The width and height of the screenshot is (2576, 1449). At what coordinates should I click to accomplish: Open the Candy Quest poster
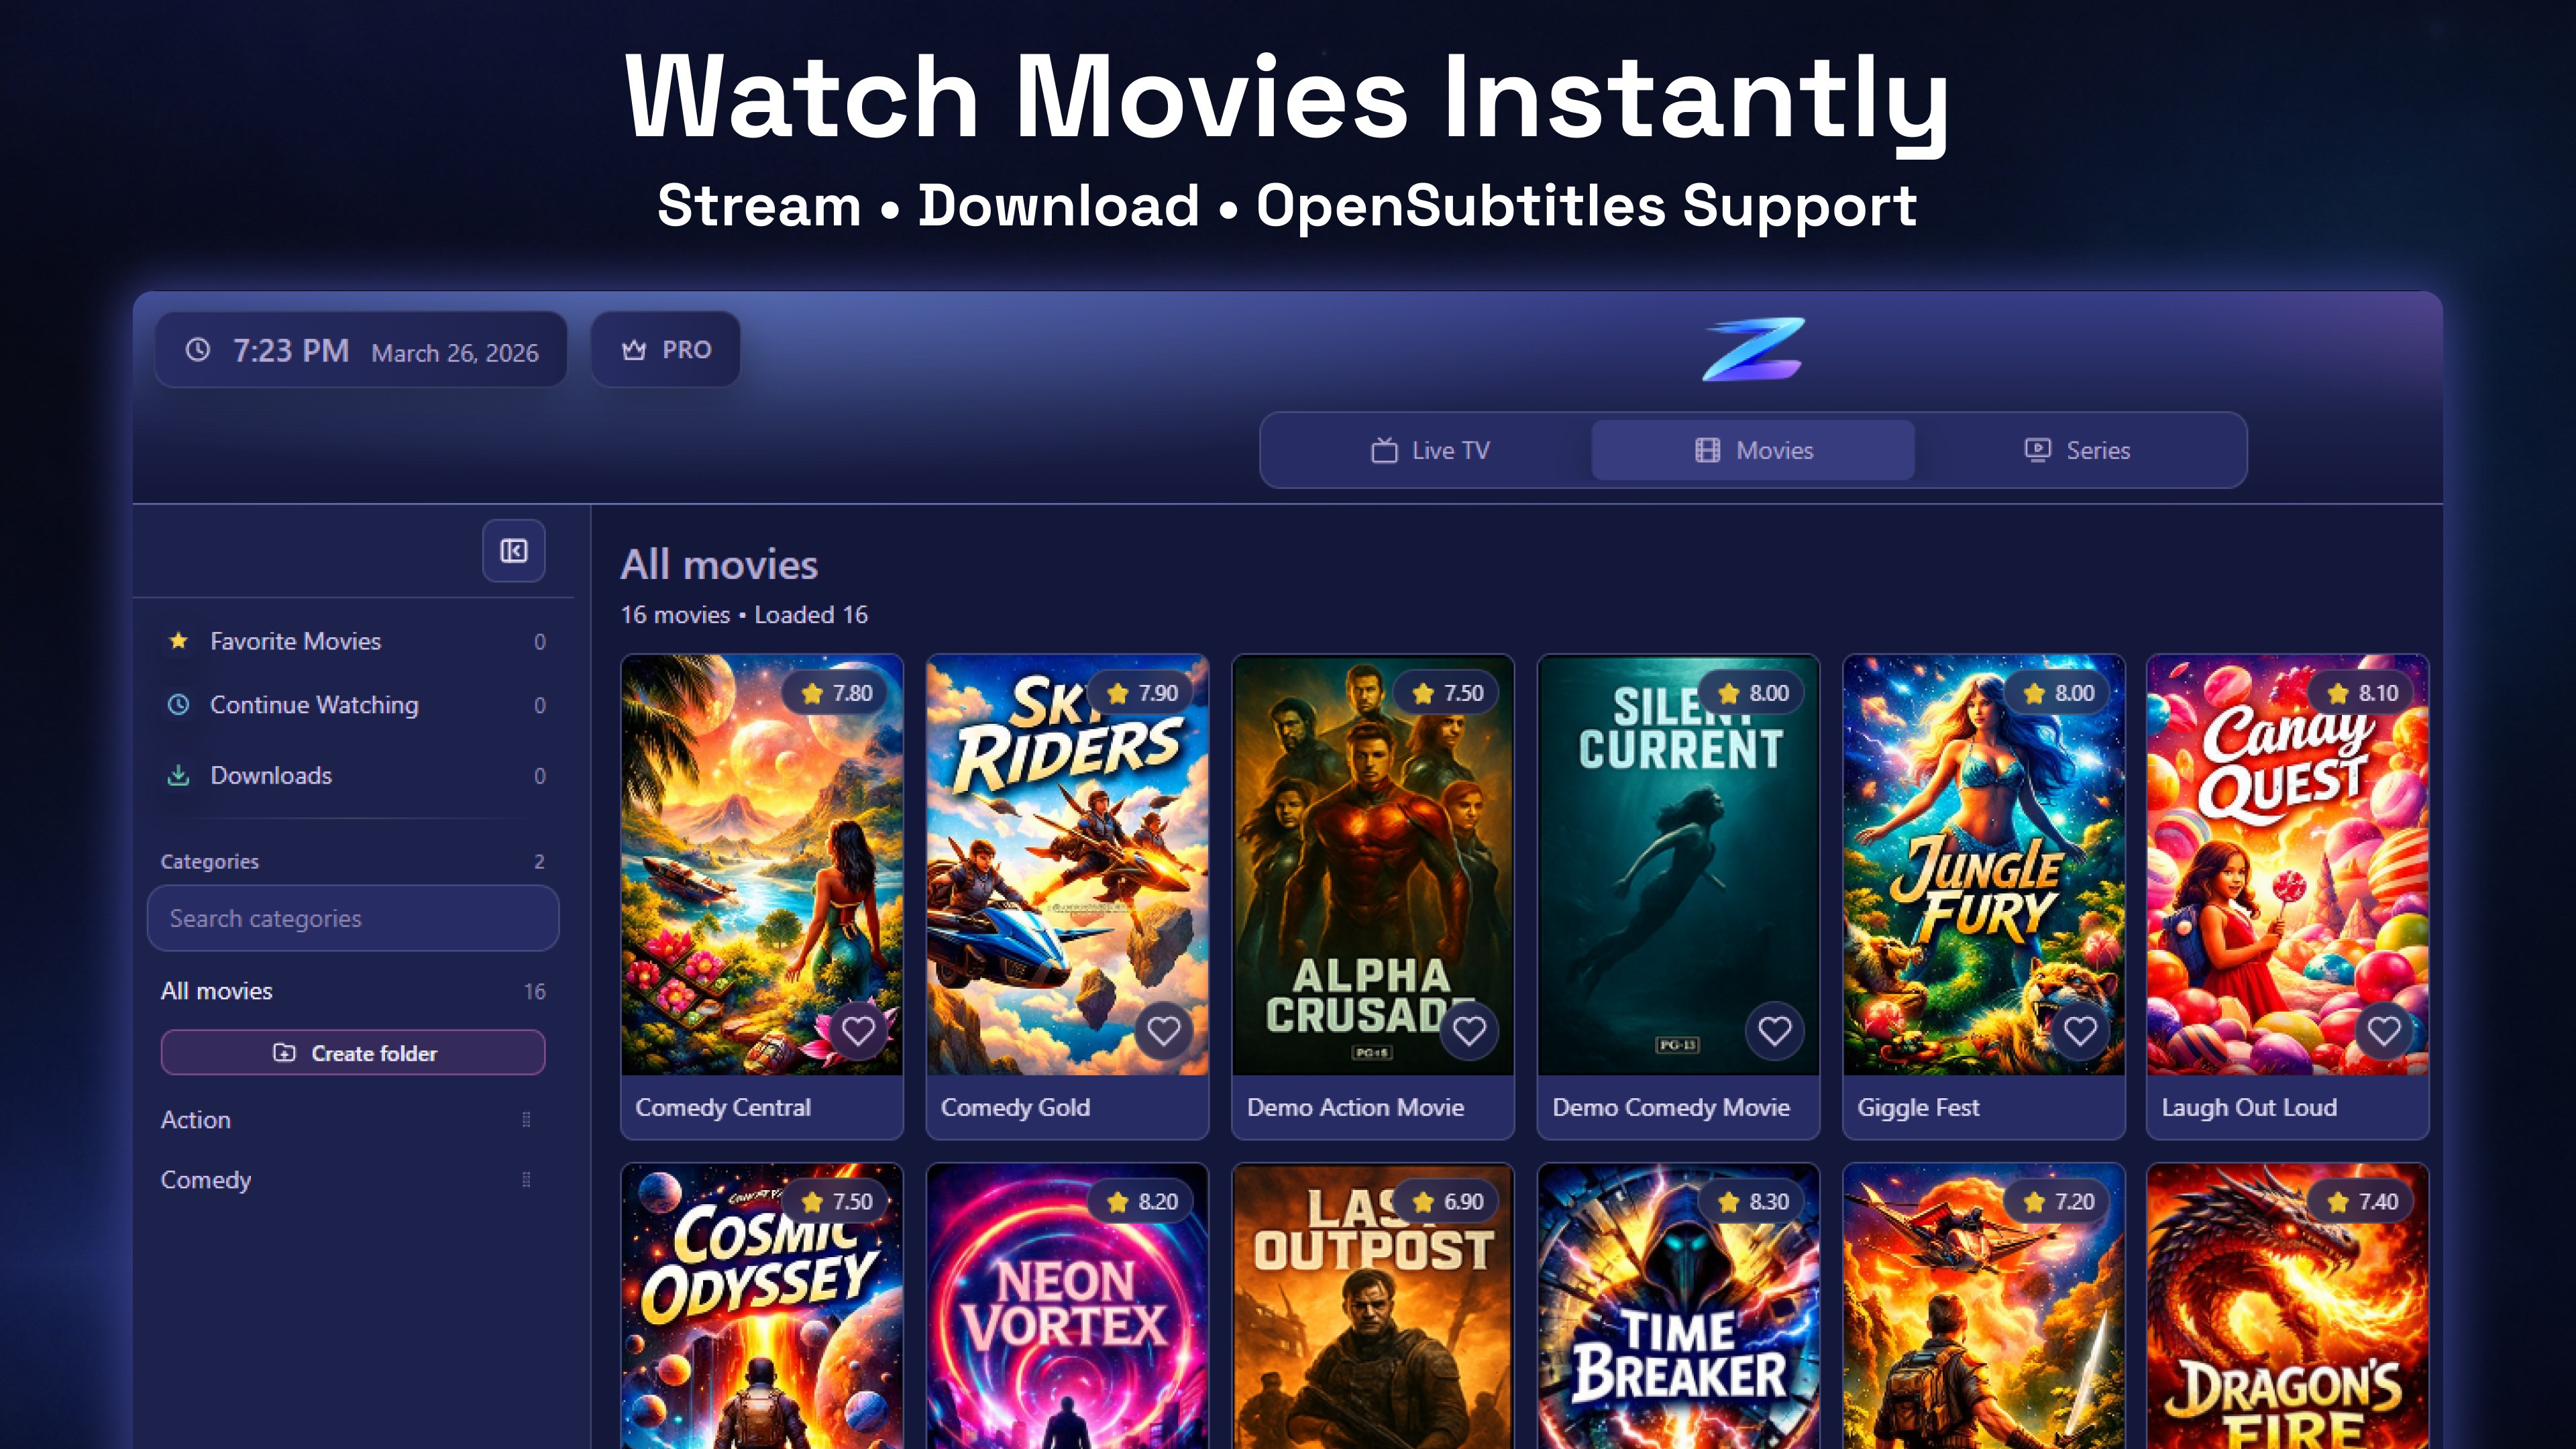pyautogui.click(x=2288, y=865)
